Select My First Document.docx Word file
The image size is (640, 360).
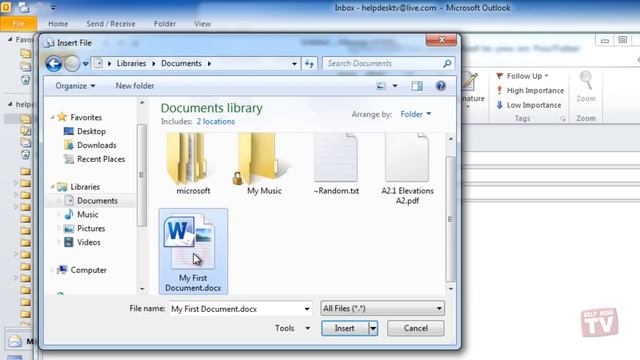[193, 251]
